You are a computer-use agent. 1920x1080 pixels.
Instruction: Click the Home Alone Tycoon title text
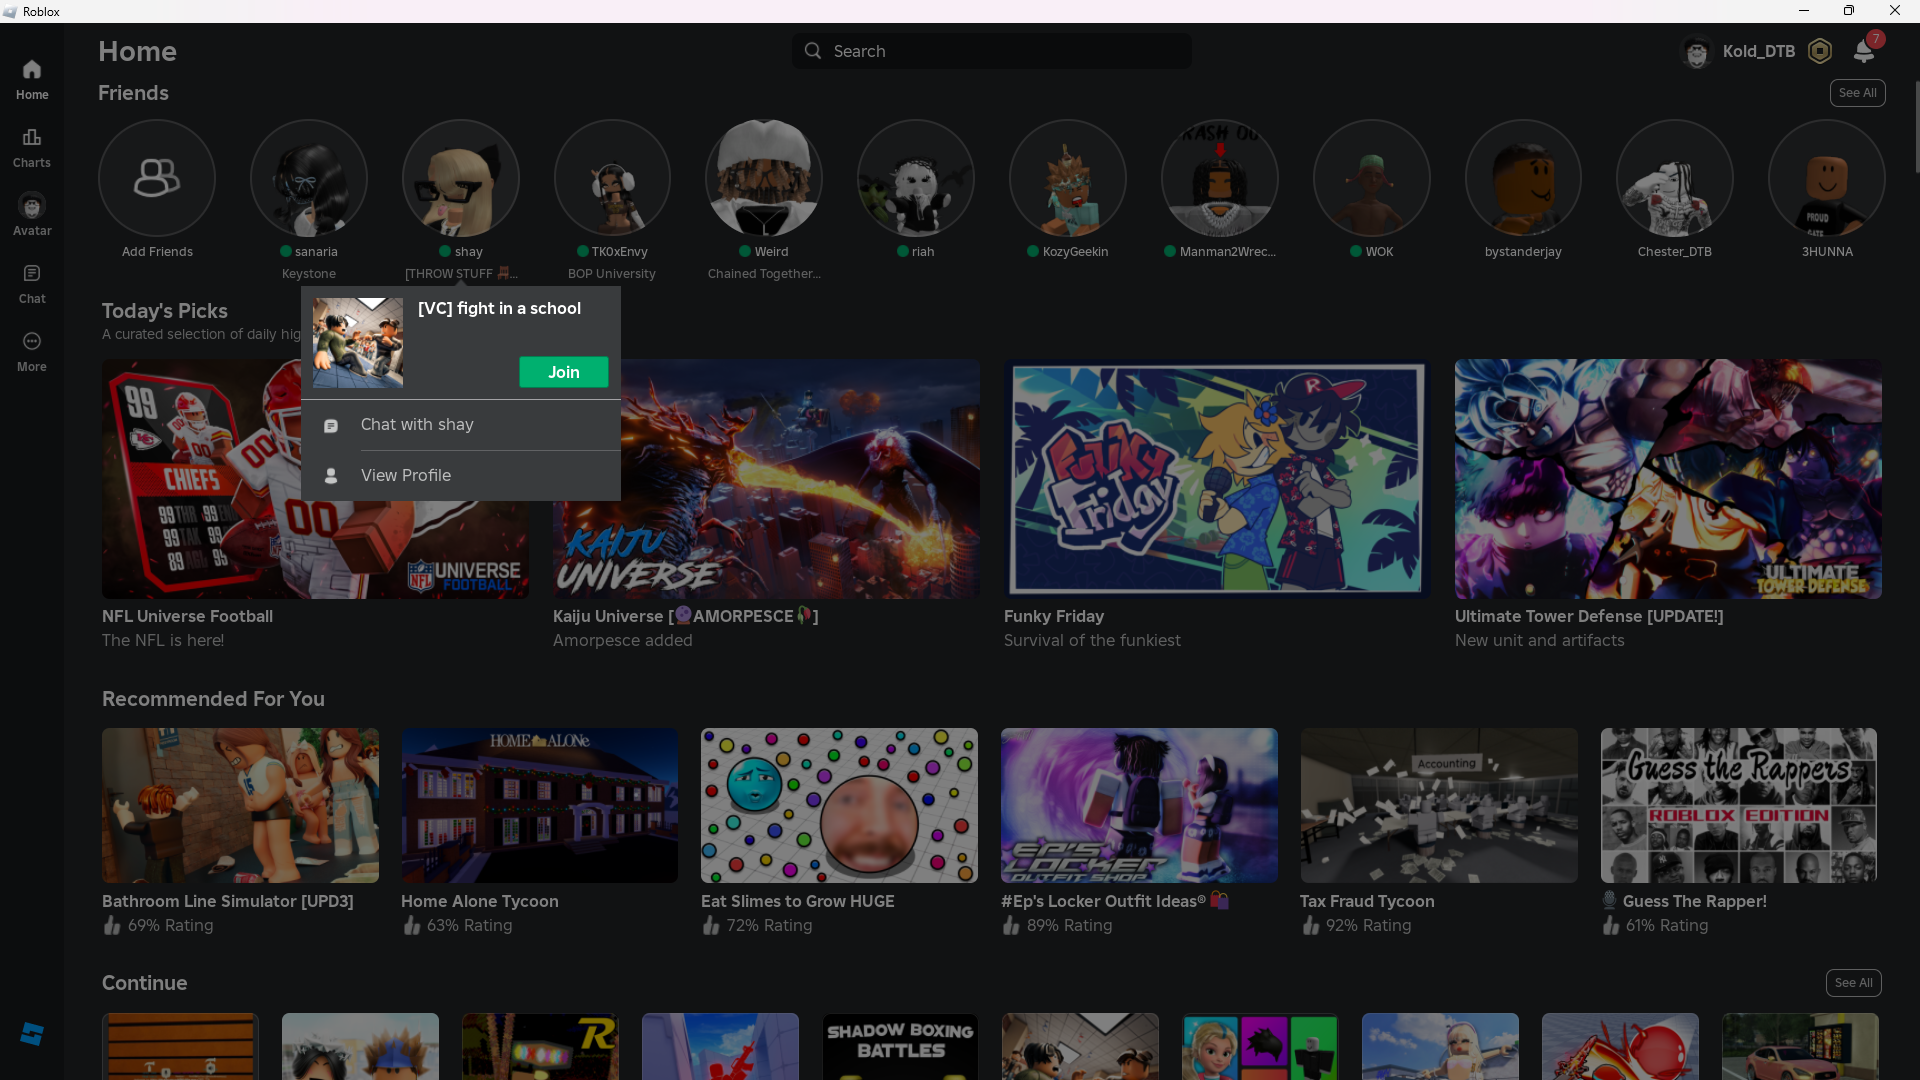[x=480, y=902]
